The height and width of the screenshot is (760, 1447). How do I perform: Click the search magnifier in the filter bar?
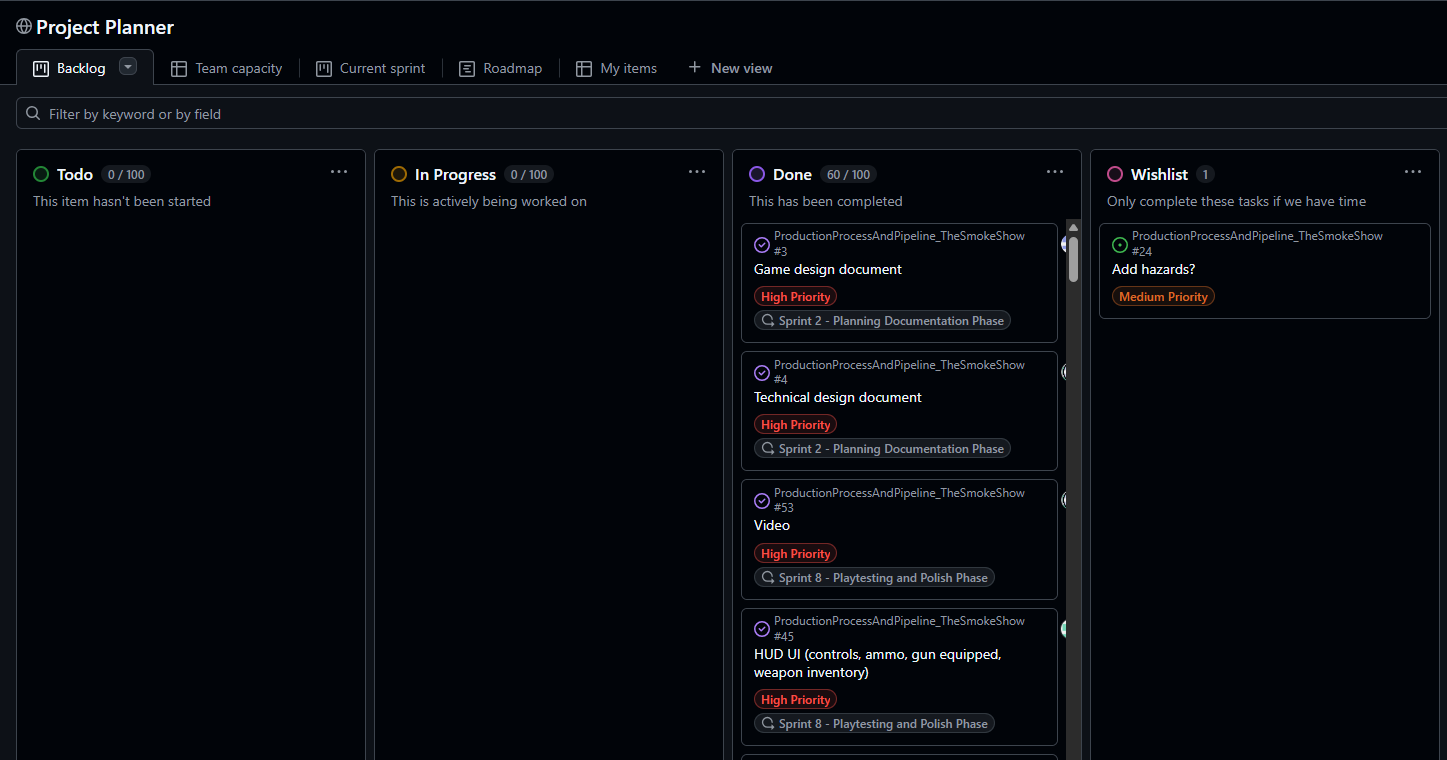pos(33,113)
